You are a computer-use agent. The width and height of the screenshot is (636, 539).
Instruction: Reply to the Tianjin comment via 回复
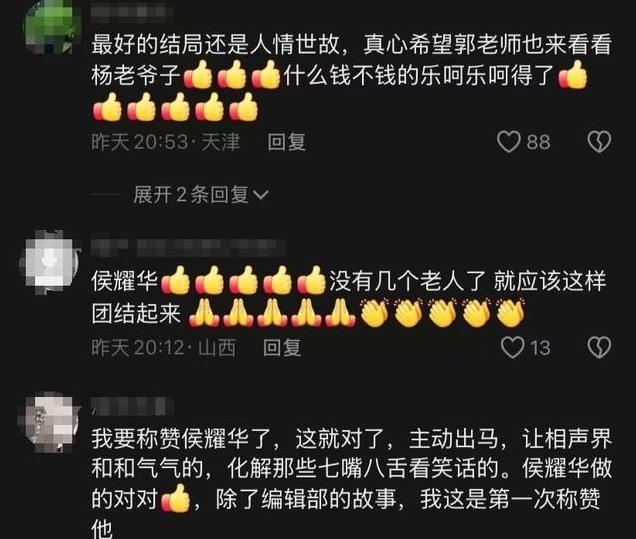pyautogui.click(x=286, y=142)
